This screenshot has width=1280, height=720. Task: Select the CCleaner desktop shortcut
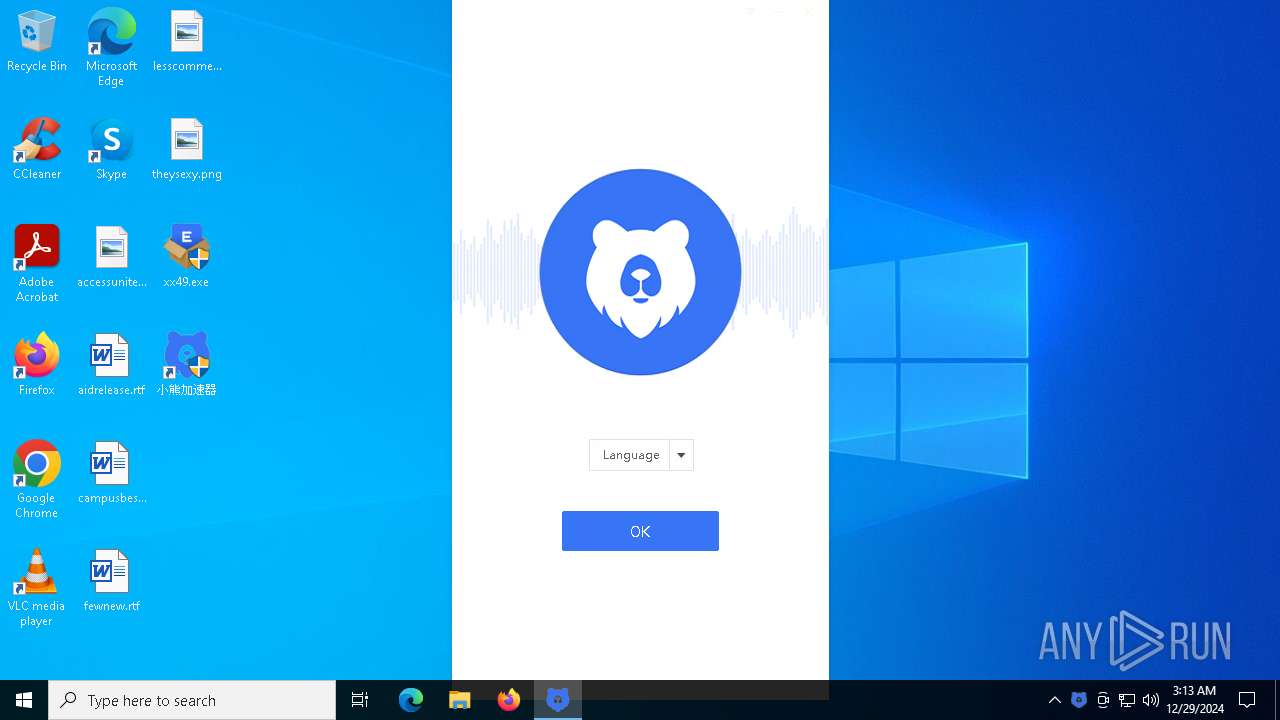click(x=37, y=150)
